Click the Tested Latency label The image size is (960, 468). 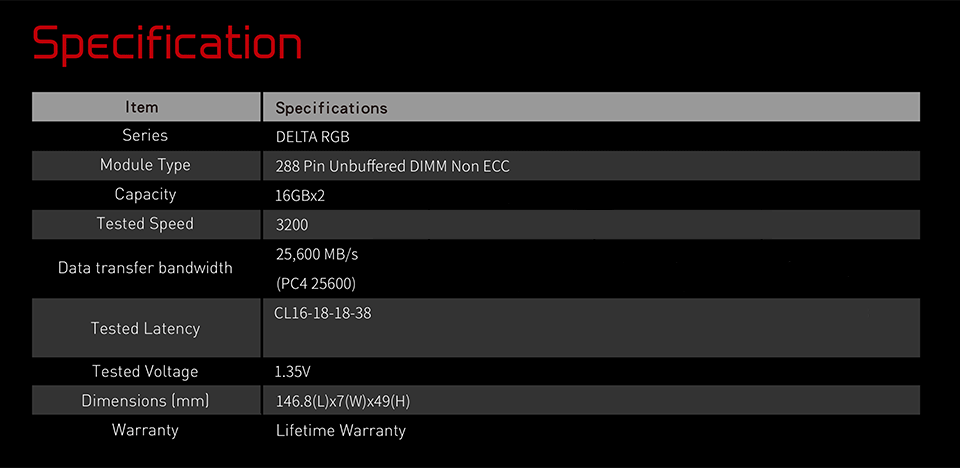(x=145, y=328)
